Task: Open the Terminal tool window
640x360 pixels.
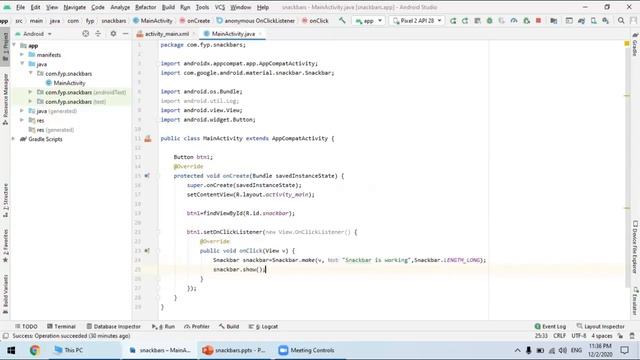Action: [x=61, y=327]
